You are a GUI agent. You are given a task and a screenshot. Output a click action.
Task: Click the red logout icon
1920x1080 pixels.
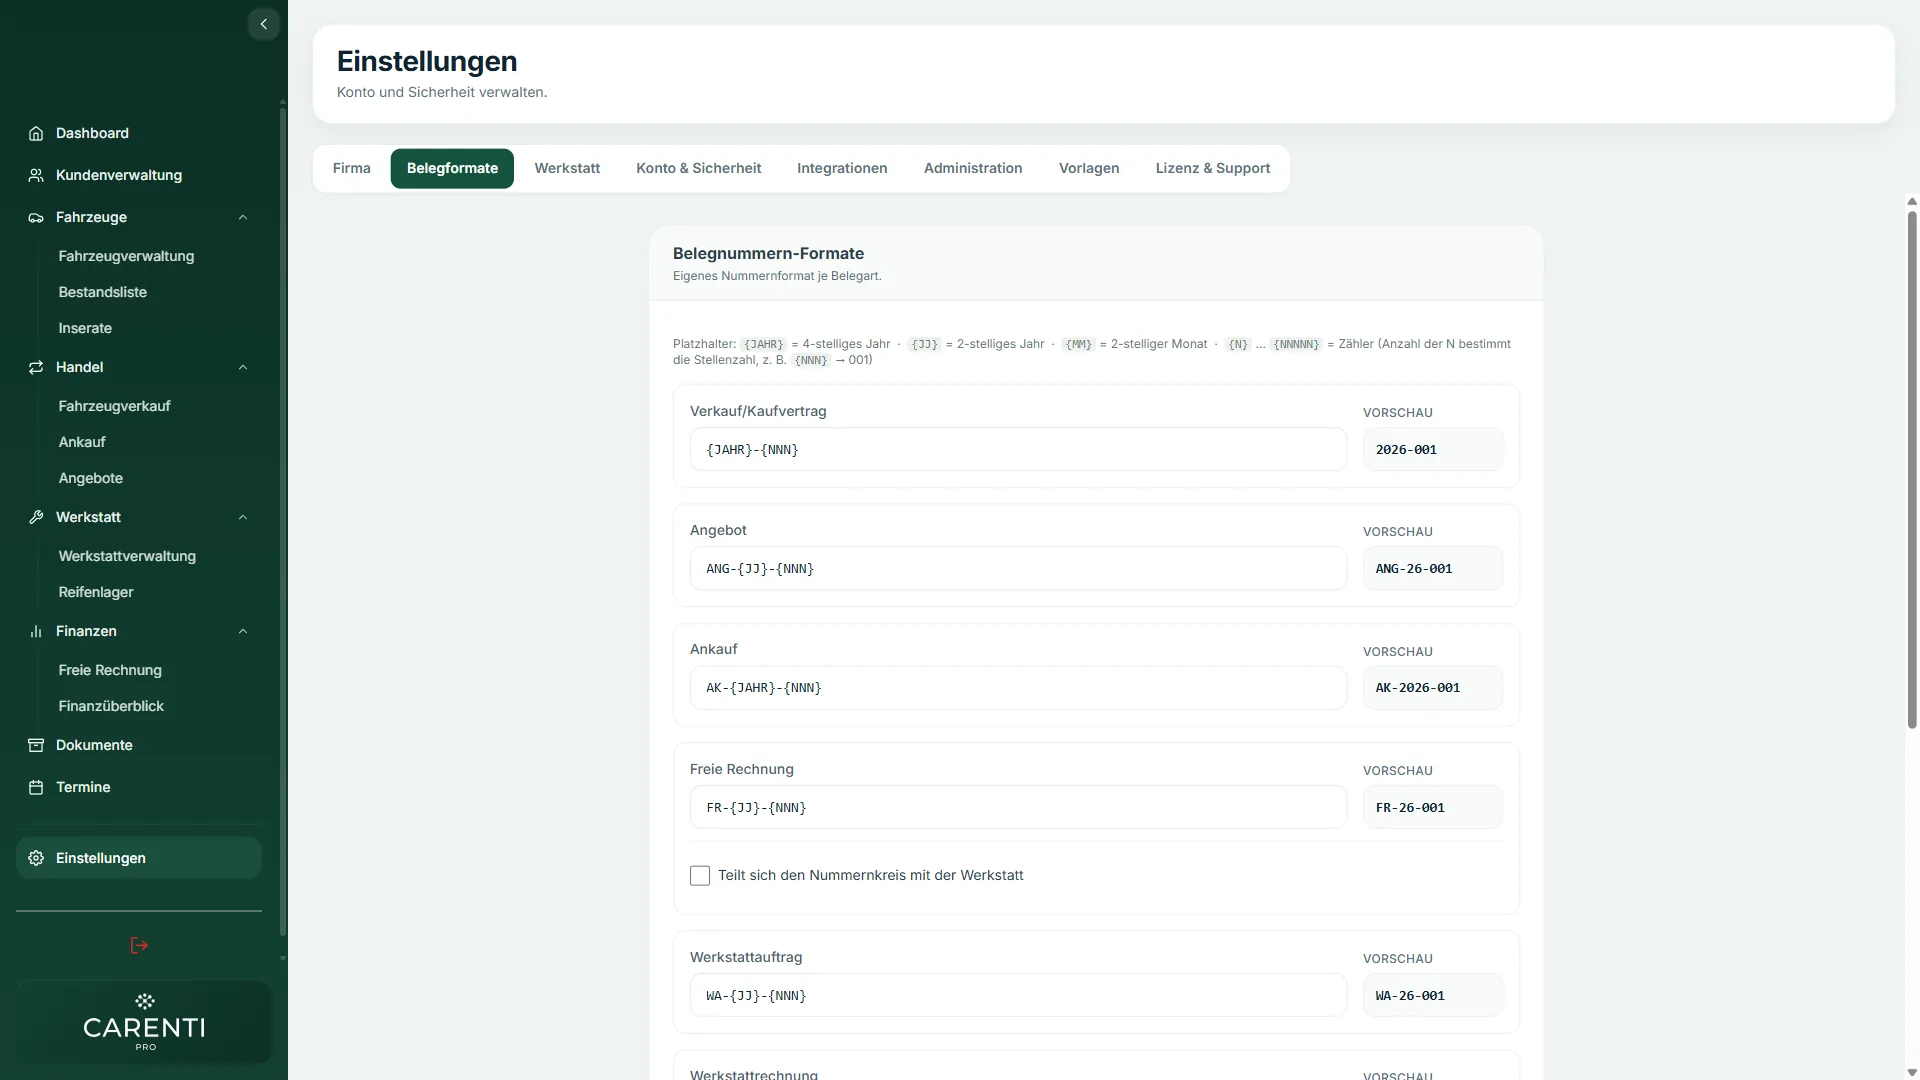[x=139, y=945]
